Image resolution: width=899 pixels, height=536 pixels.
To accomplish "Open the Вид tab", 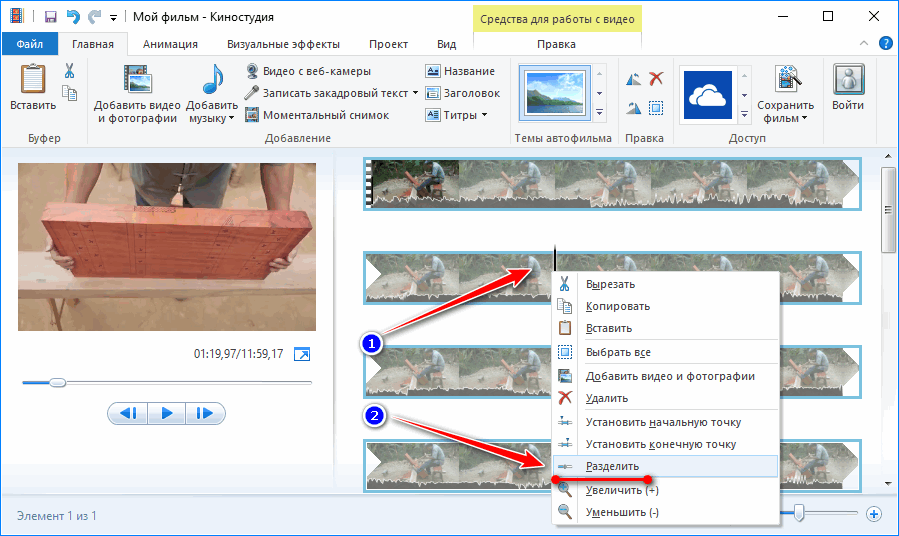I will tap(447, 44).
